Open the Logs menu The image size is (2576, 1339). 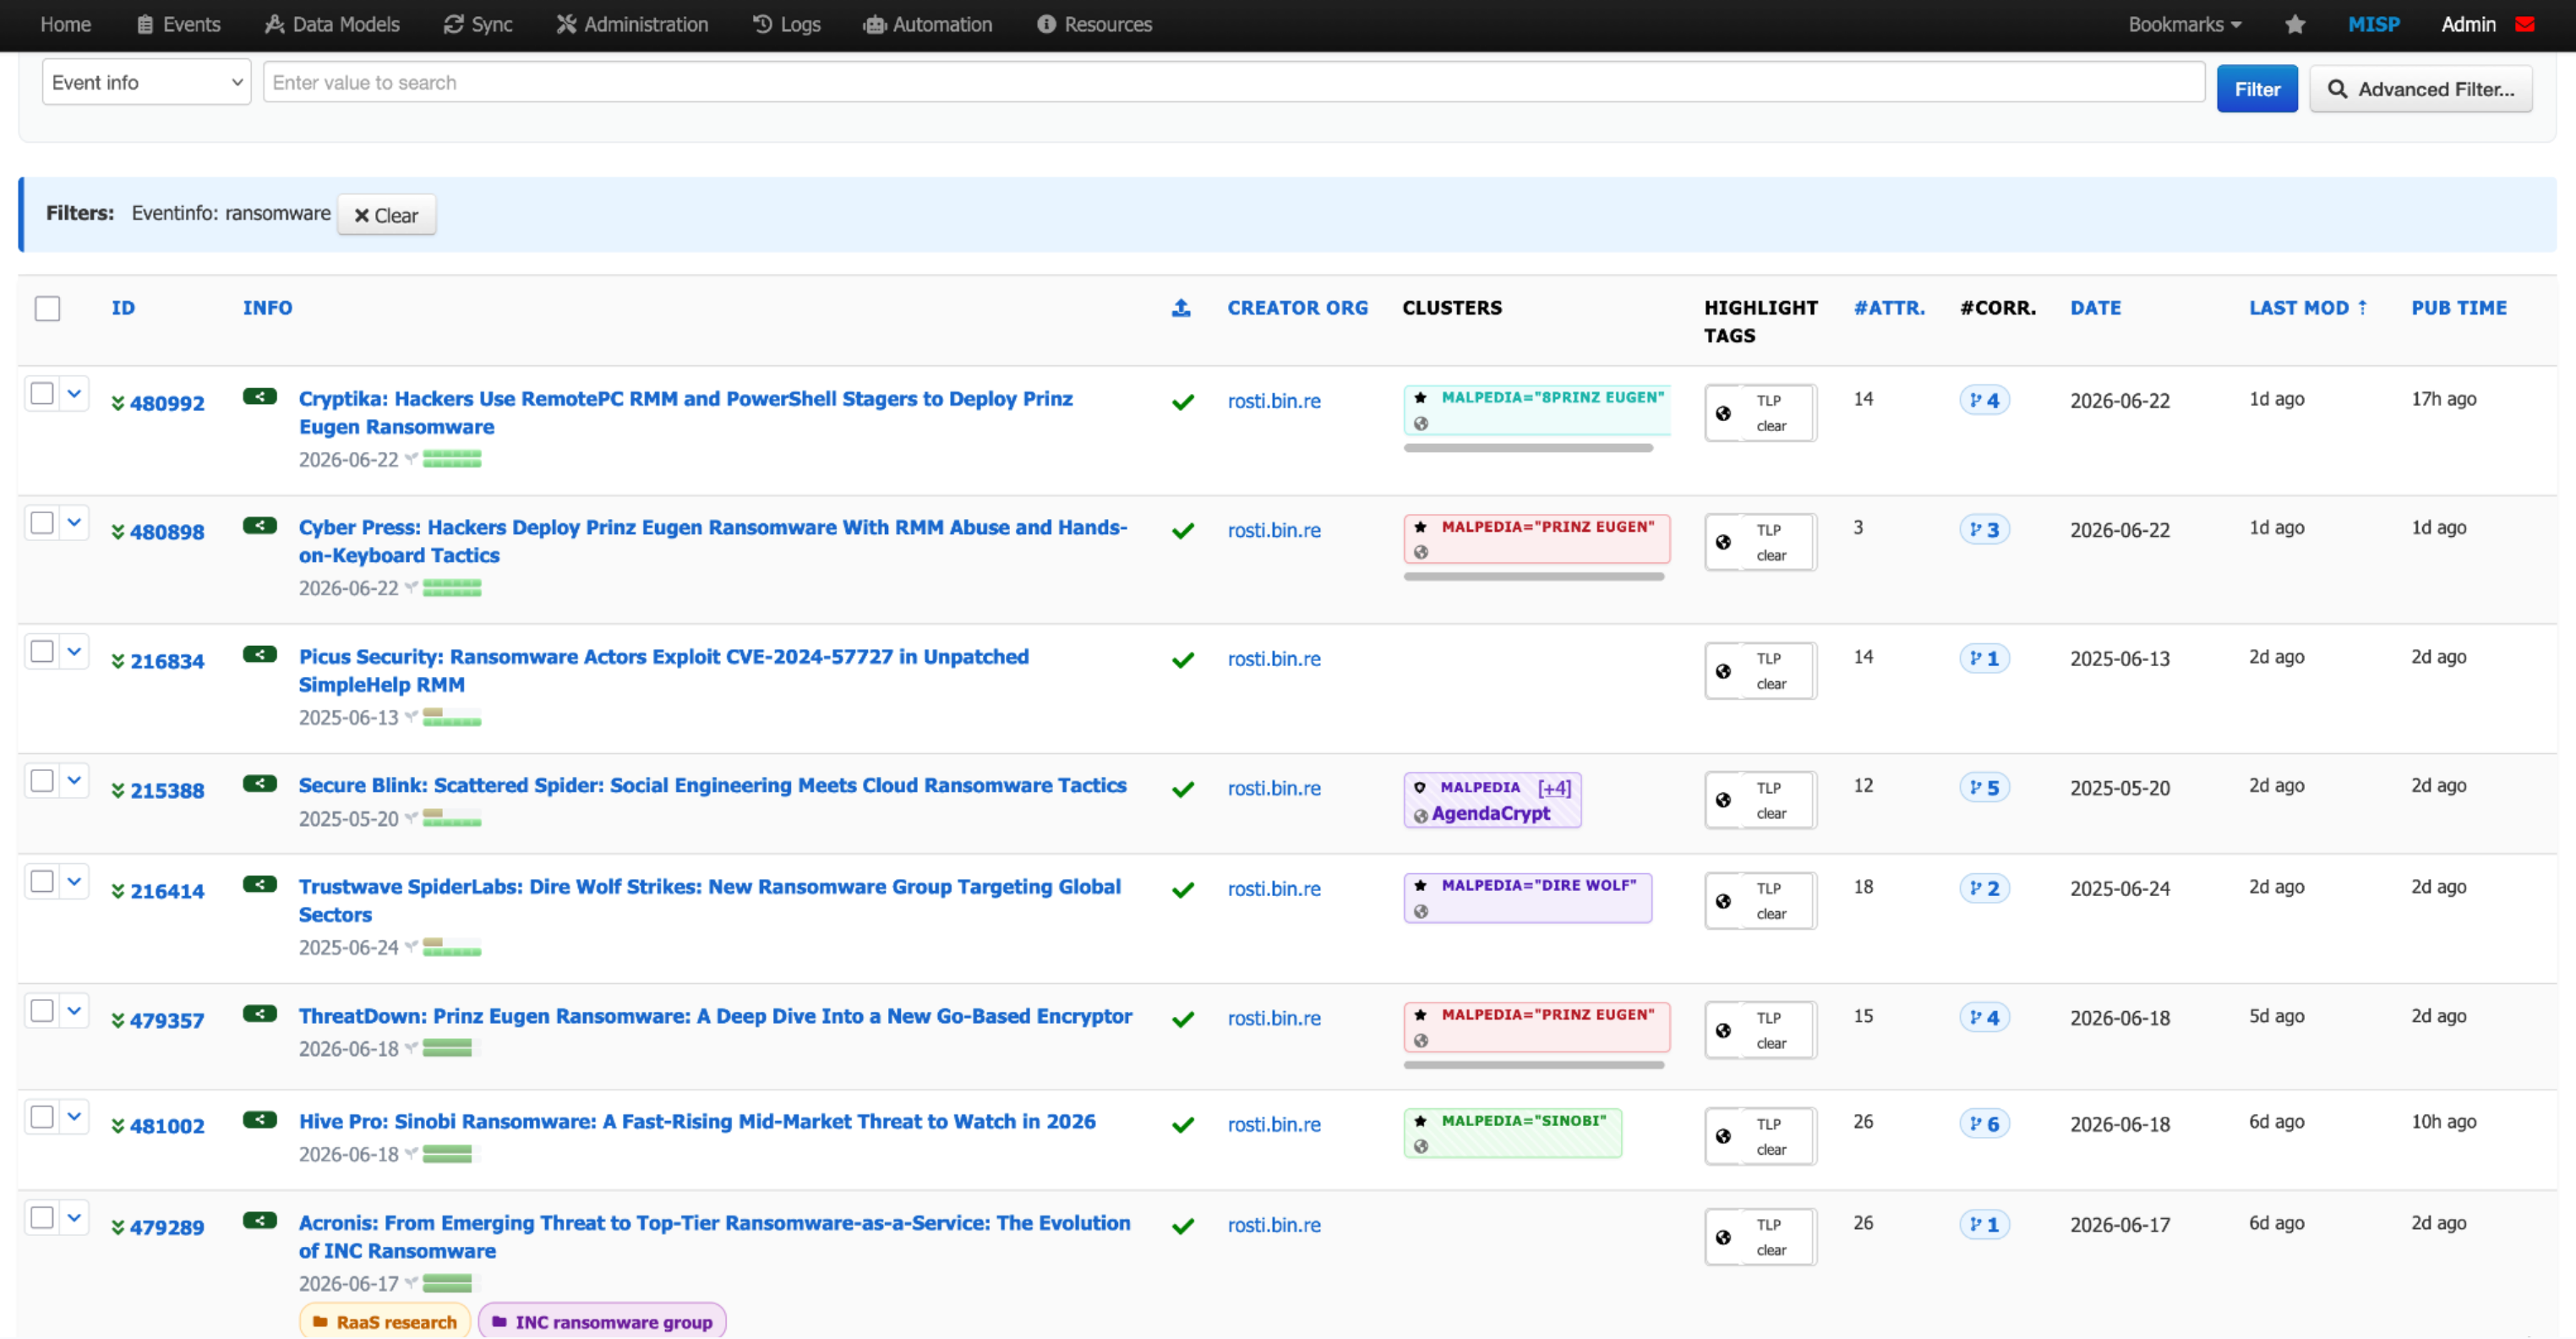[x=786, y=24]
